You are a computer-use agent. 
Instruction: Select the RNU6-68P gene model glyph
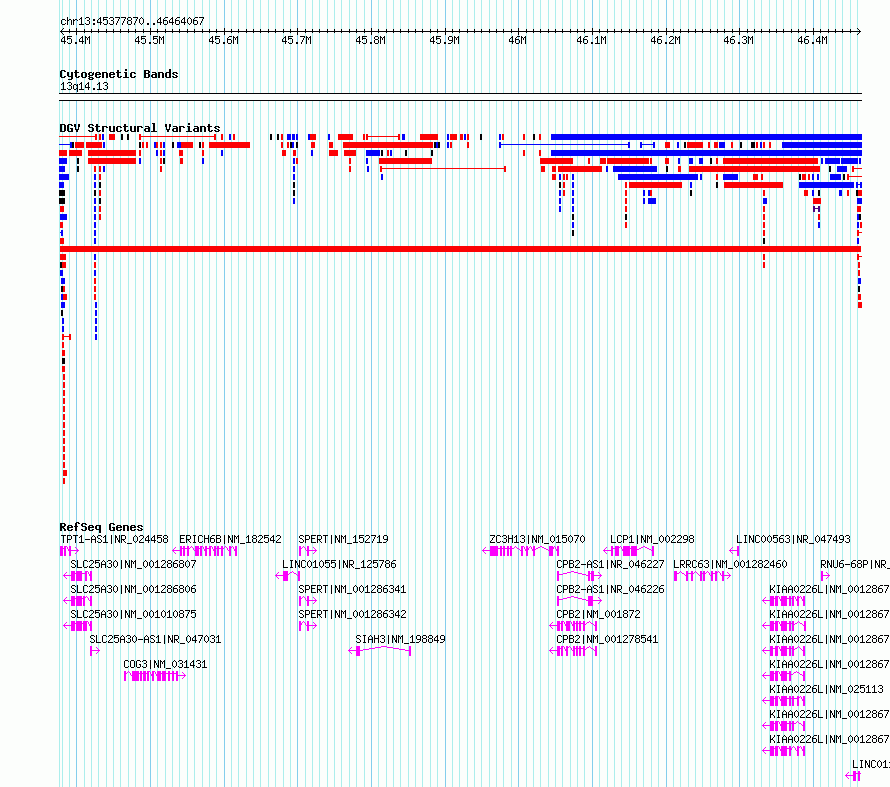pos(825,576)
